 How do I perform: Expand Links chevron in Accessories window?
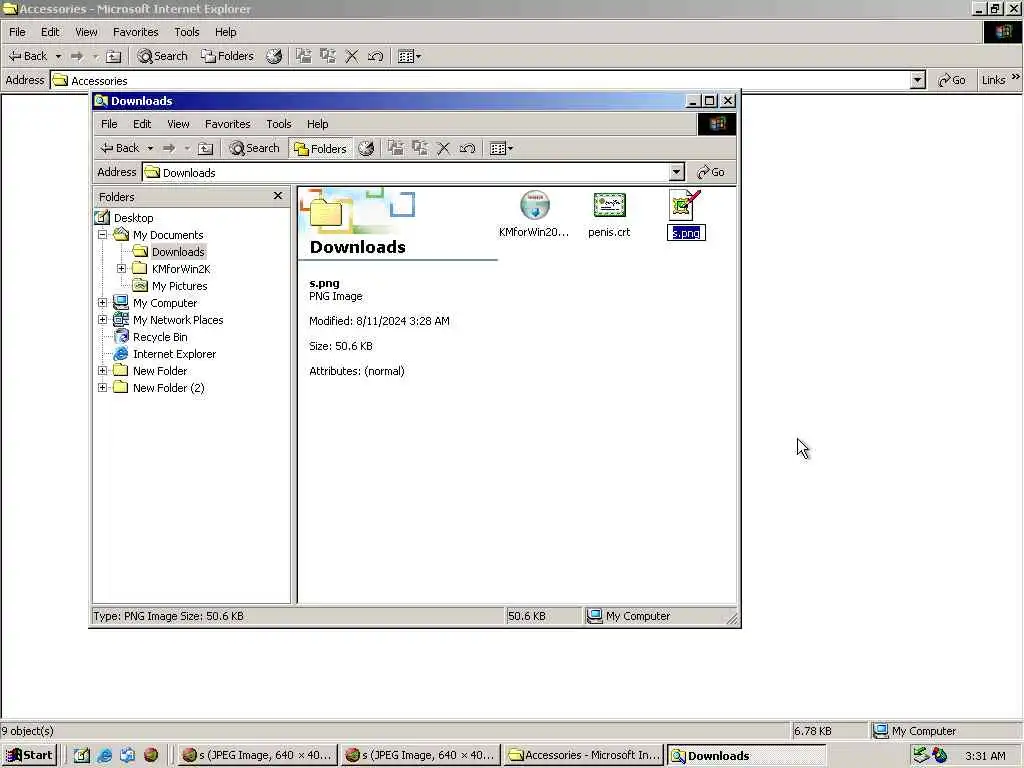[x=1016, y=77]
